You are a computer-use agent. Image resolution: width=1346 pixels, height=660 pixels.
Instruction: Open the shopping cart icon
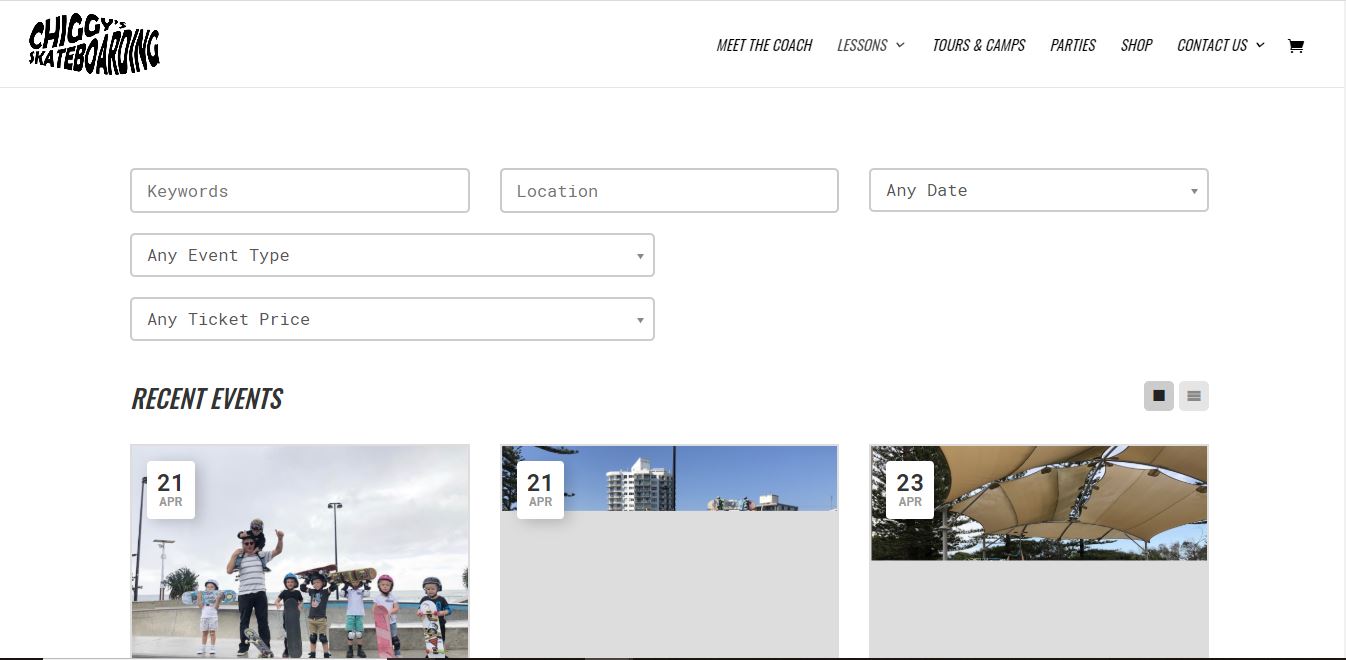1295,46
